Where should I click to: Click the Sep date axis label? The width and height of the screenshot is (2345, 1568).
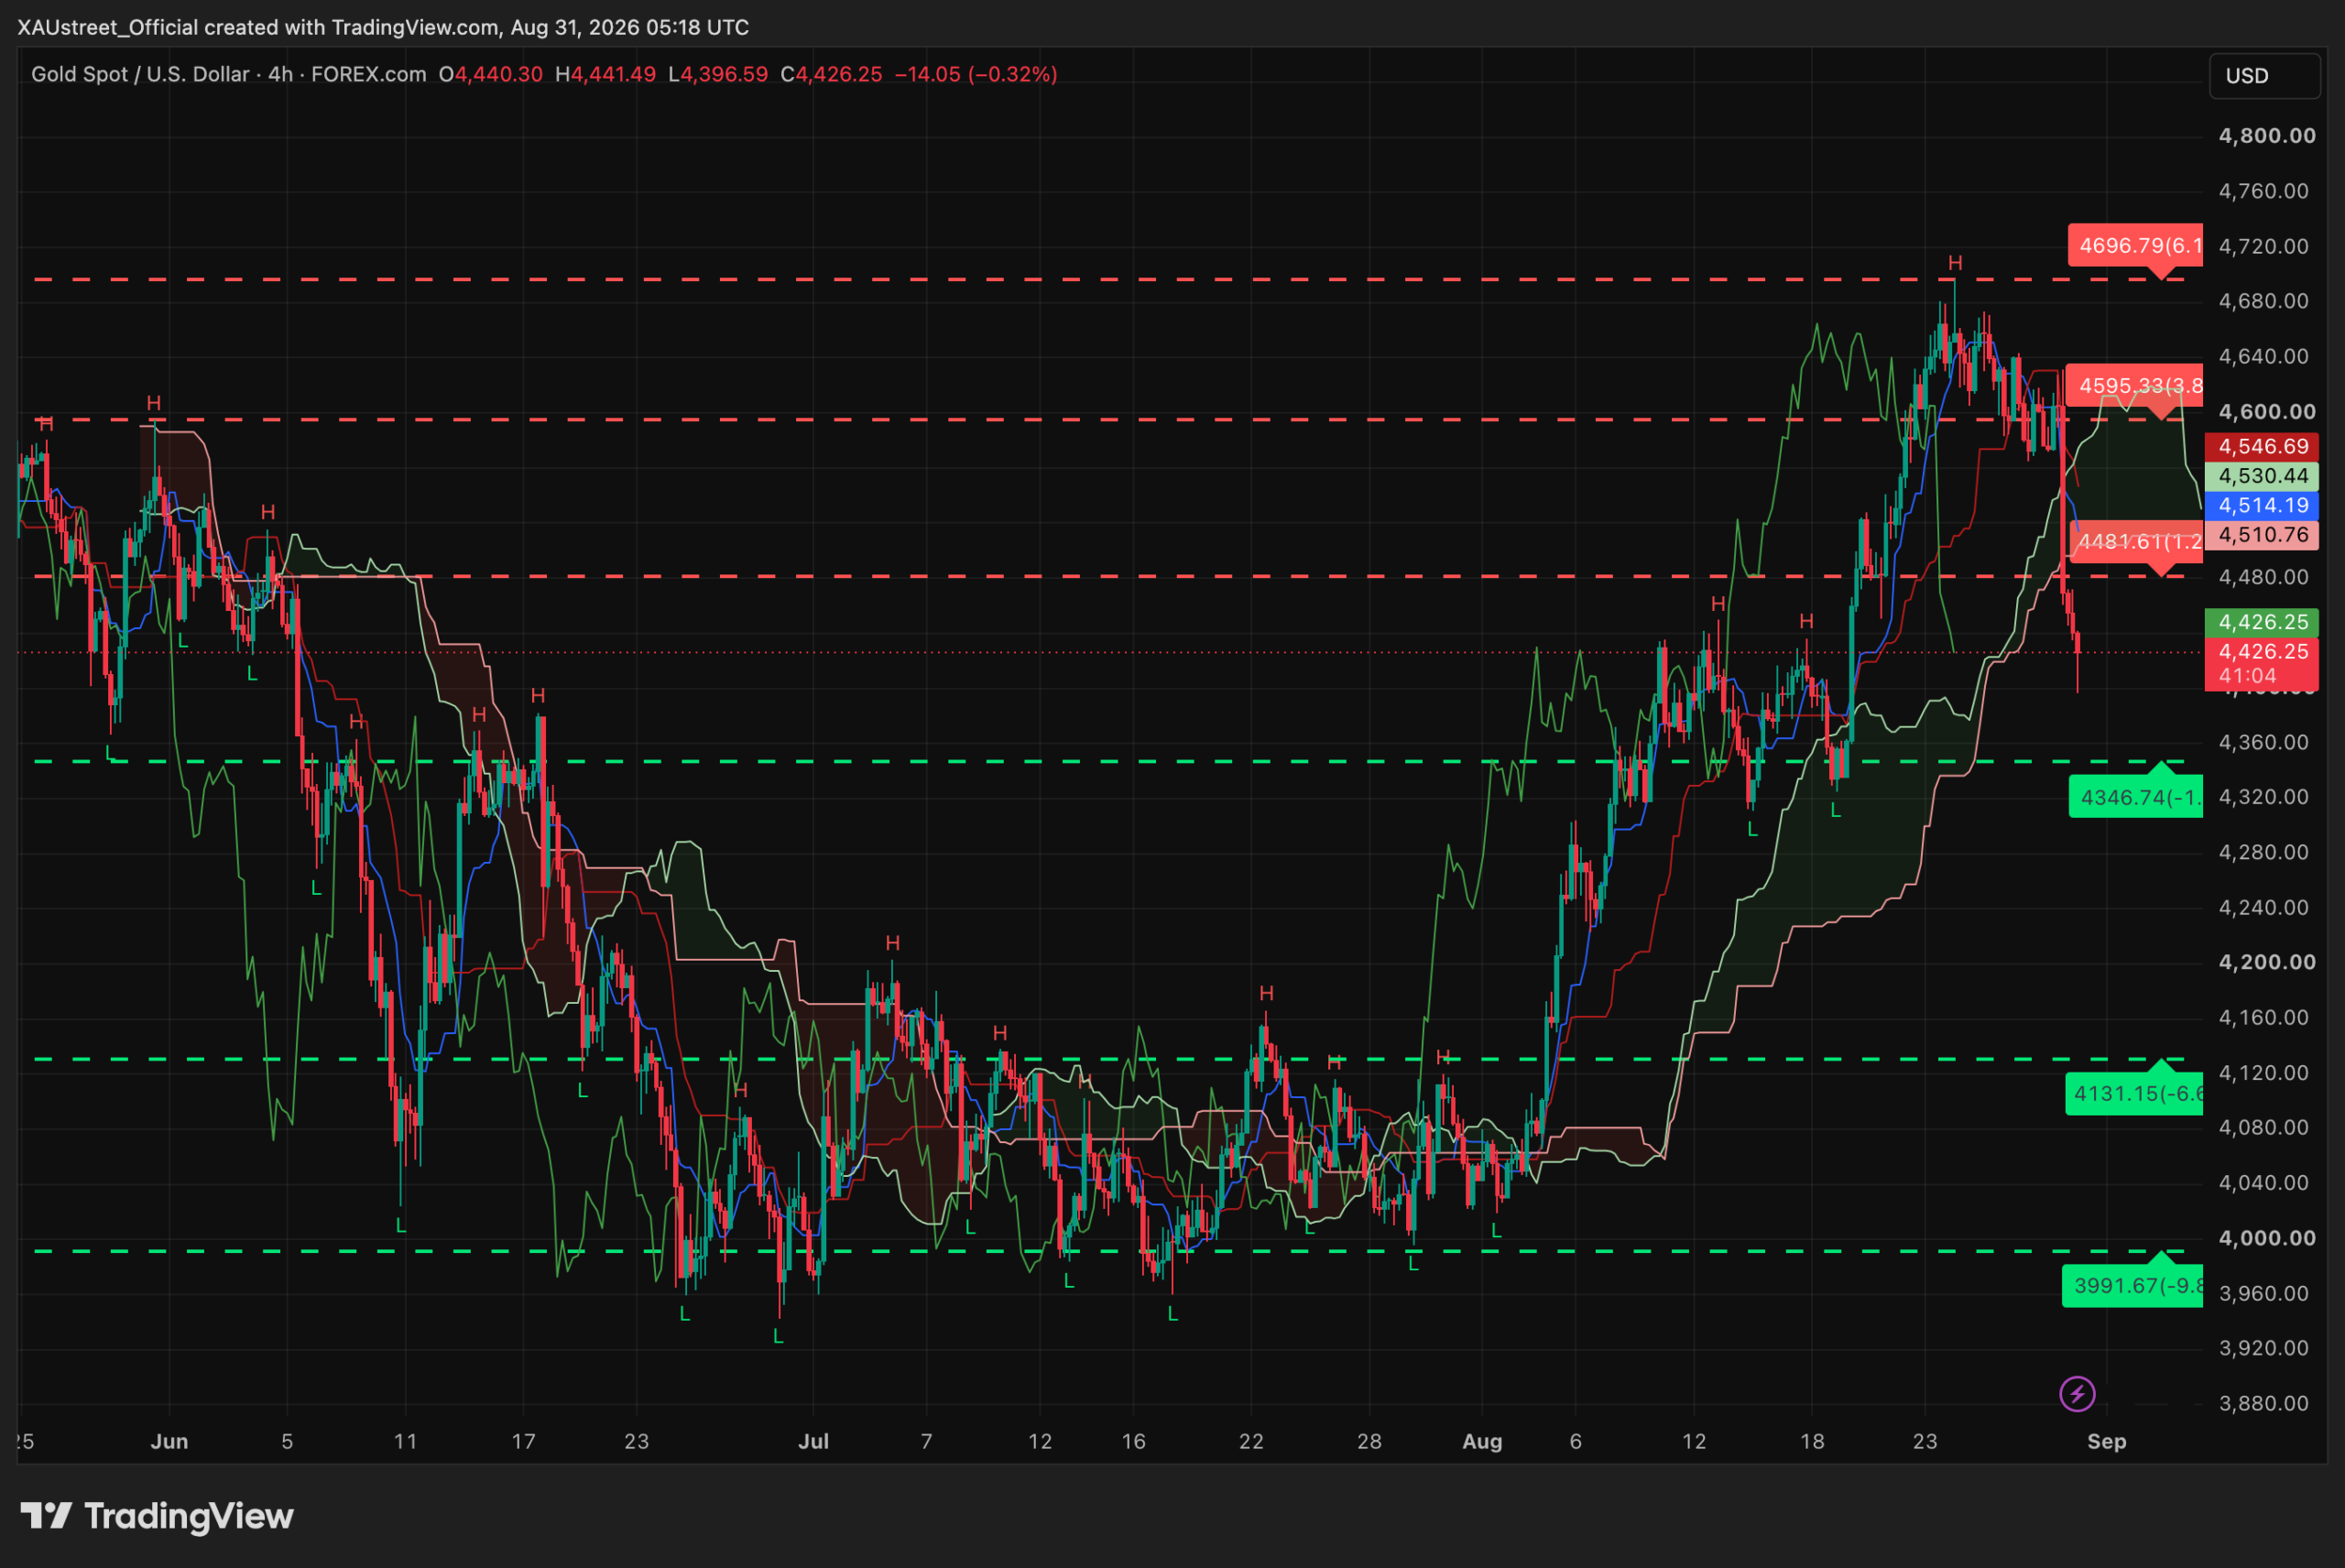click(x=2106, y=1441)
